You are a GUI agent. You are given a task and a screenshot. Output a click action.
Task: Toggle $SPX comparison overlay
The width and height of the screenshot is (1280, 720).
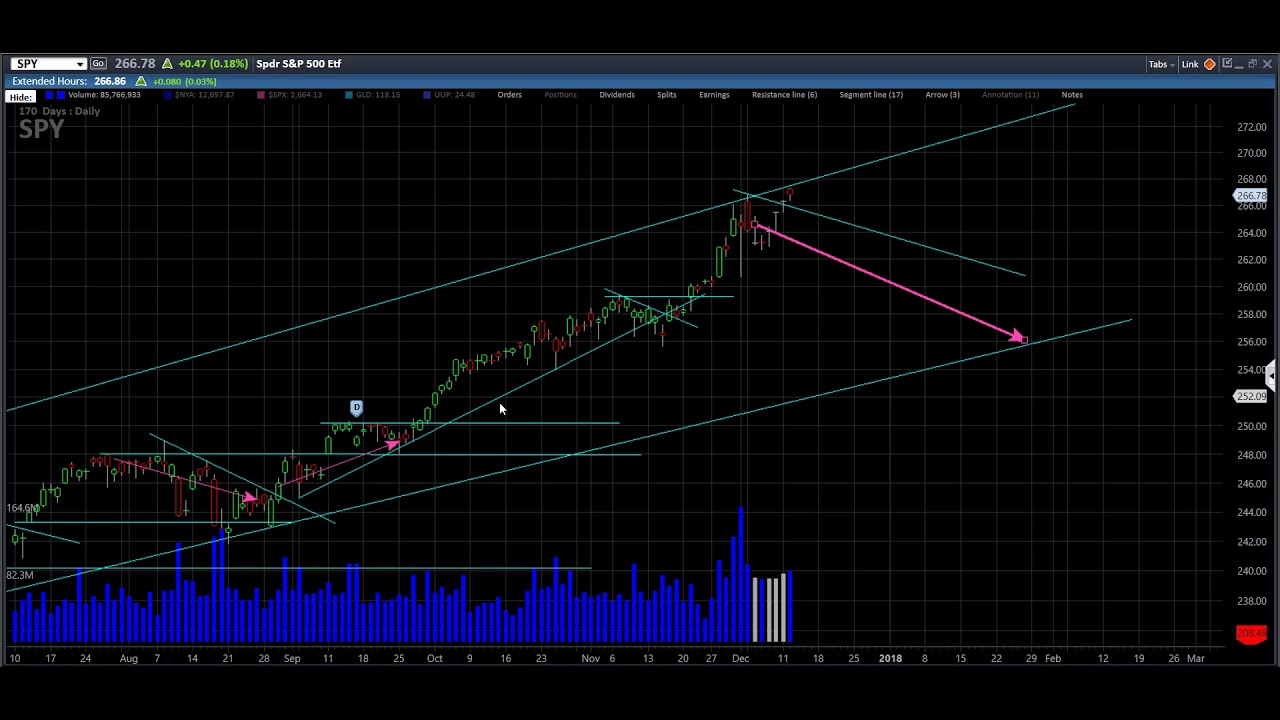(290, 95)
